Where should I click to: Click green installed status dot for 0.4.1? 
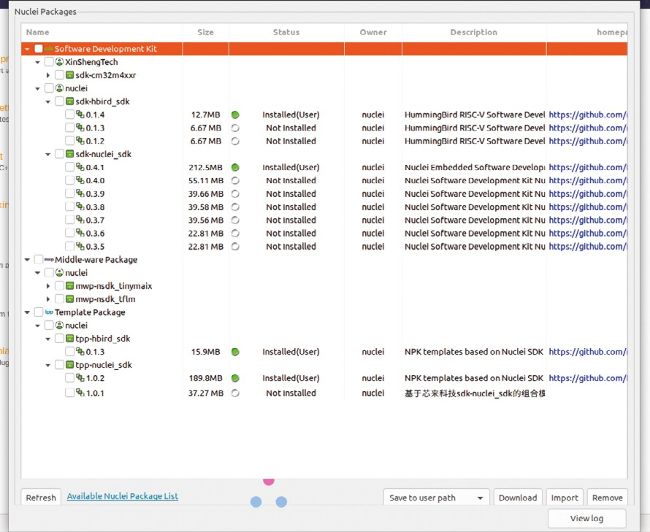pos(235,167)
